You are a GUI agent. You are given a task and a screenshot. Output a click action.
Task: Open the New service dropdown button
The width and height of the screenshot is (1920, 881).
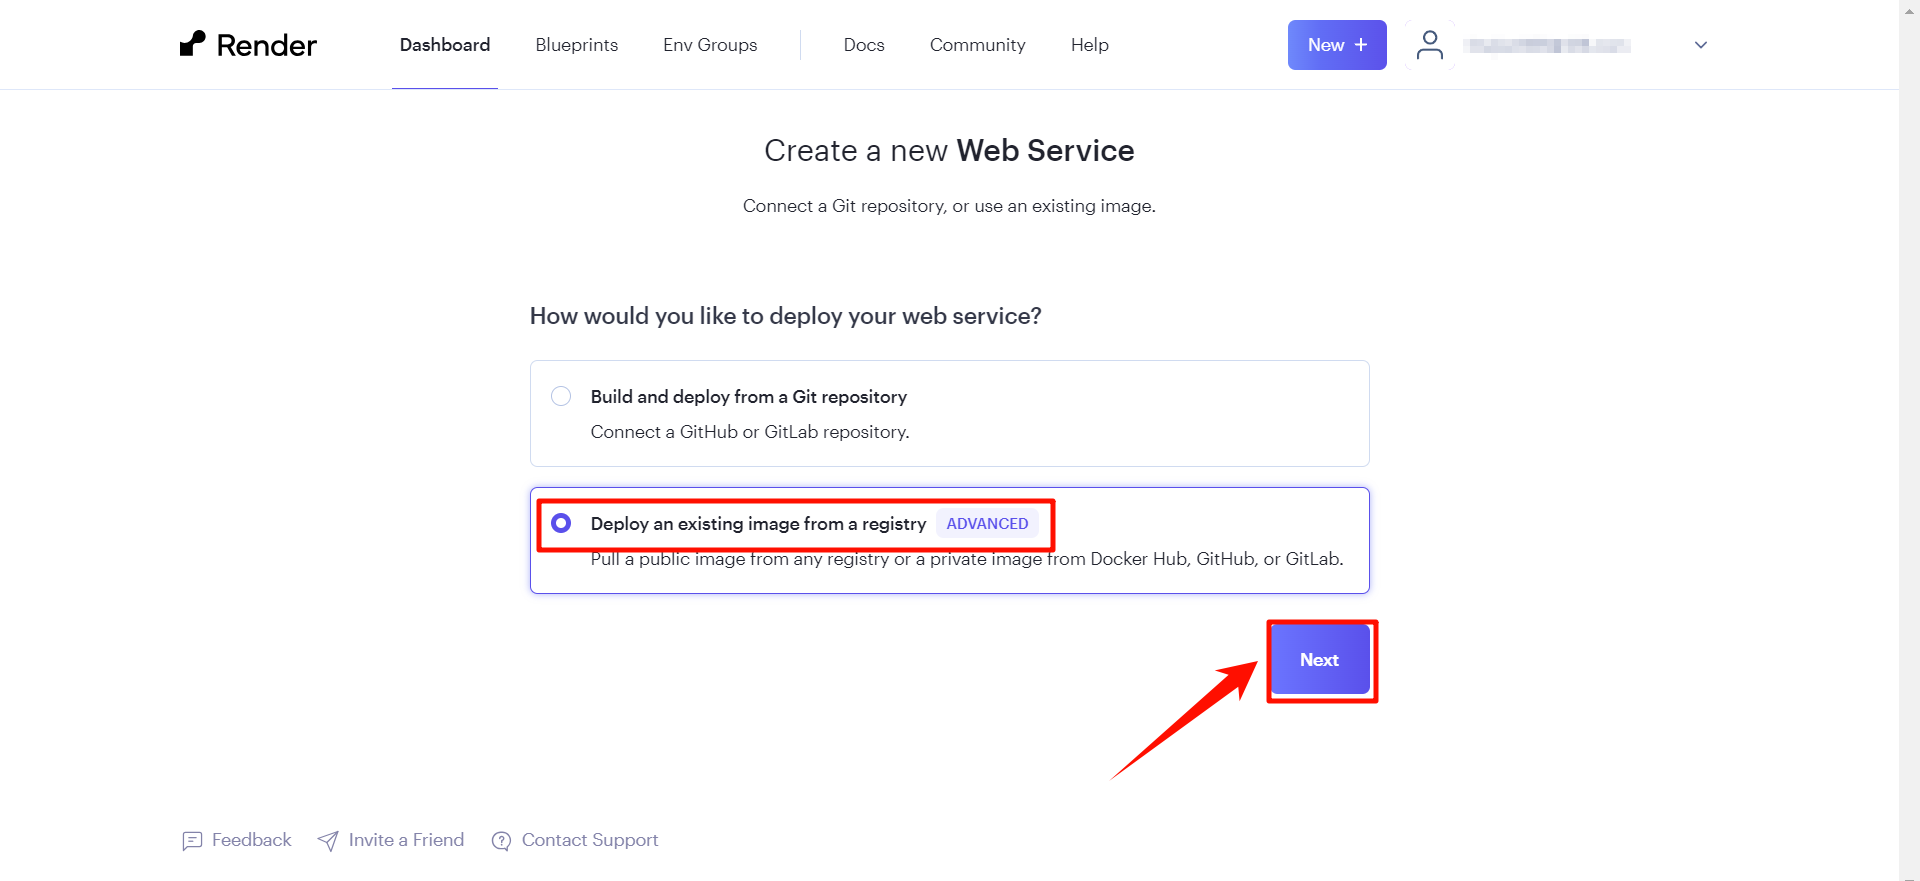pyautogui.click(x=1337, y=45)
